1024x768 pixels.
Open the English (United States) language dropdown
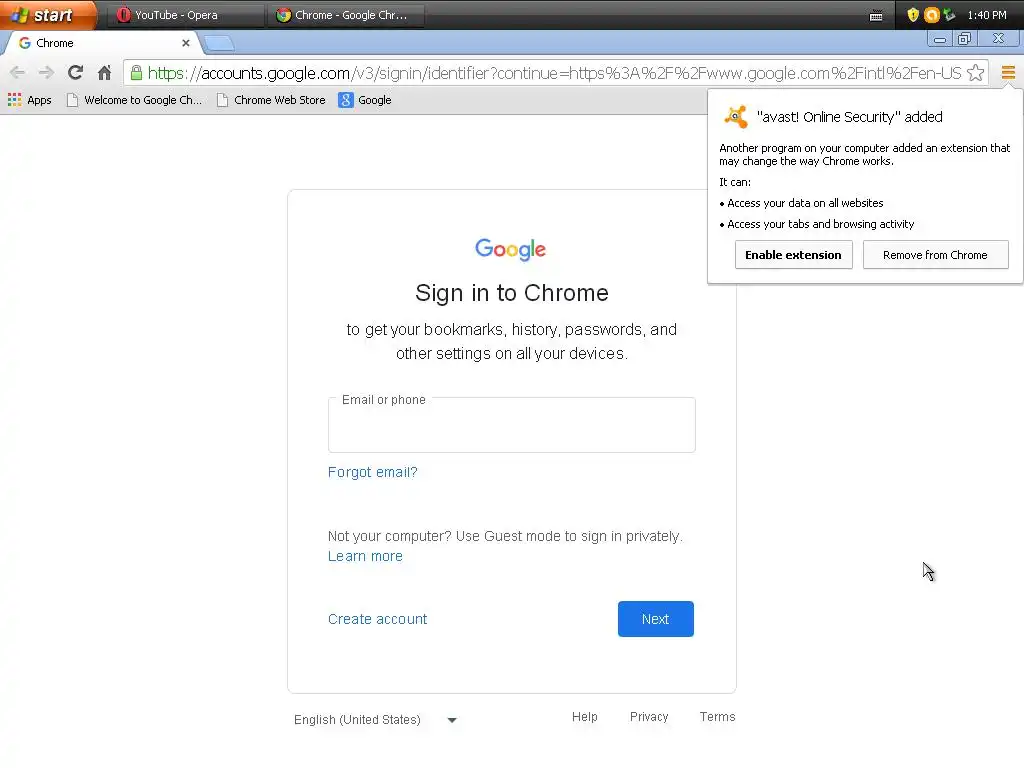pos(376,720)
